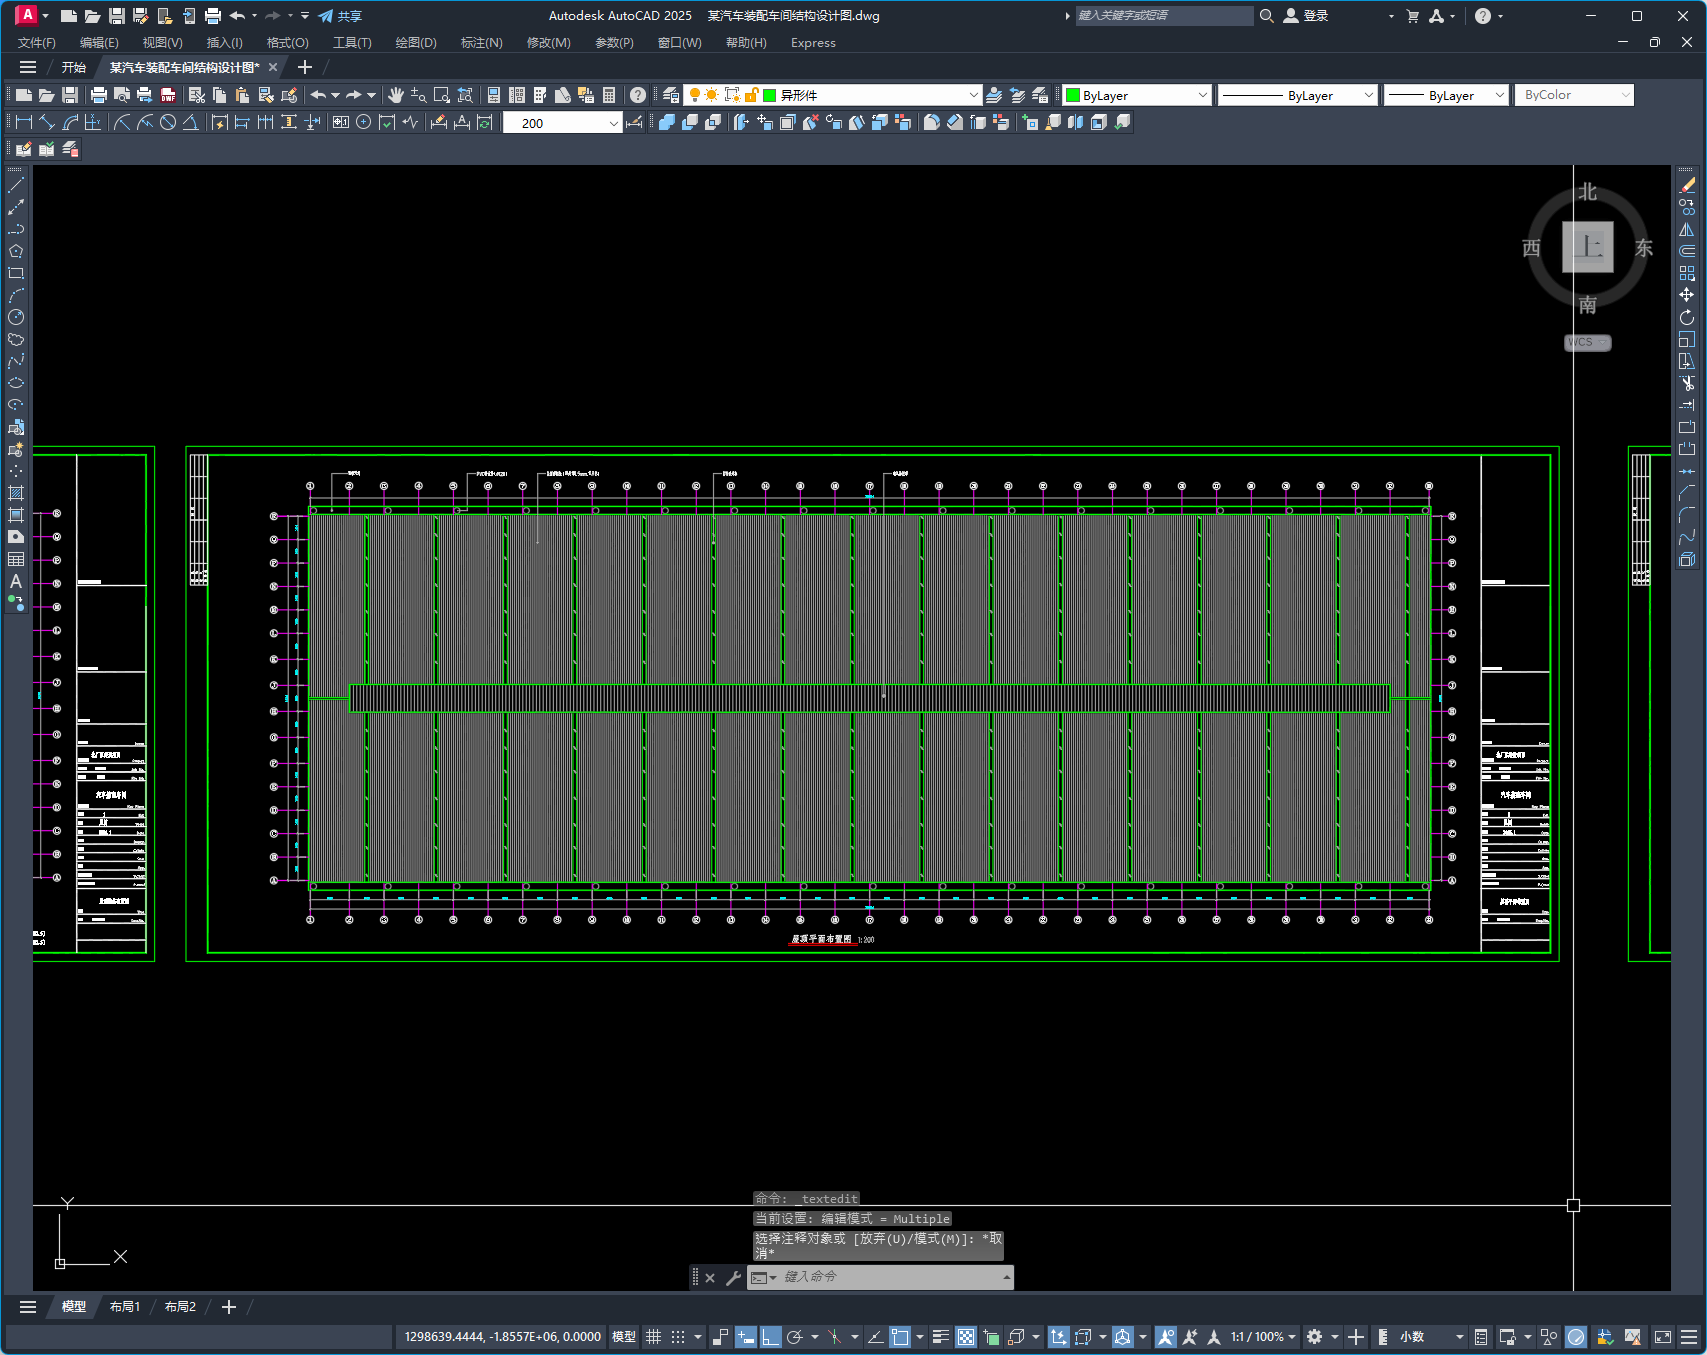This screenshot has width=1707, height=1355.
Task: Select the Diameter dimension tool
Action: tap(168, 122)
